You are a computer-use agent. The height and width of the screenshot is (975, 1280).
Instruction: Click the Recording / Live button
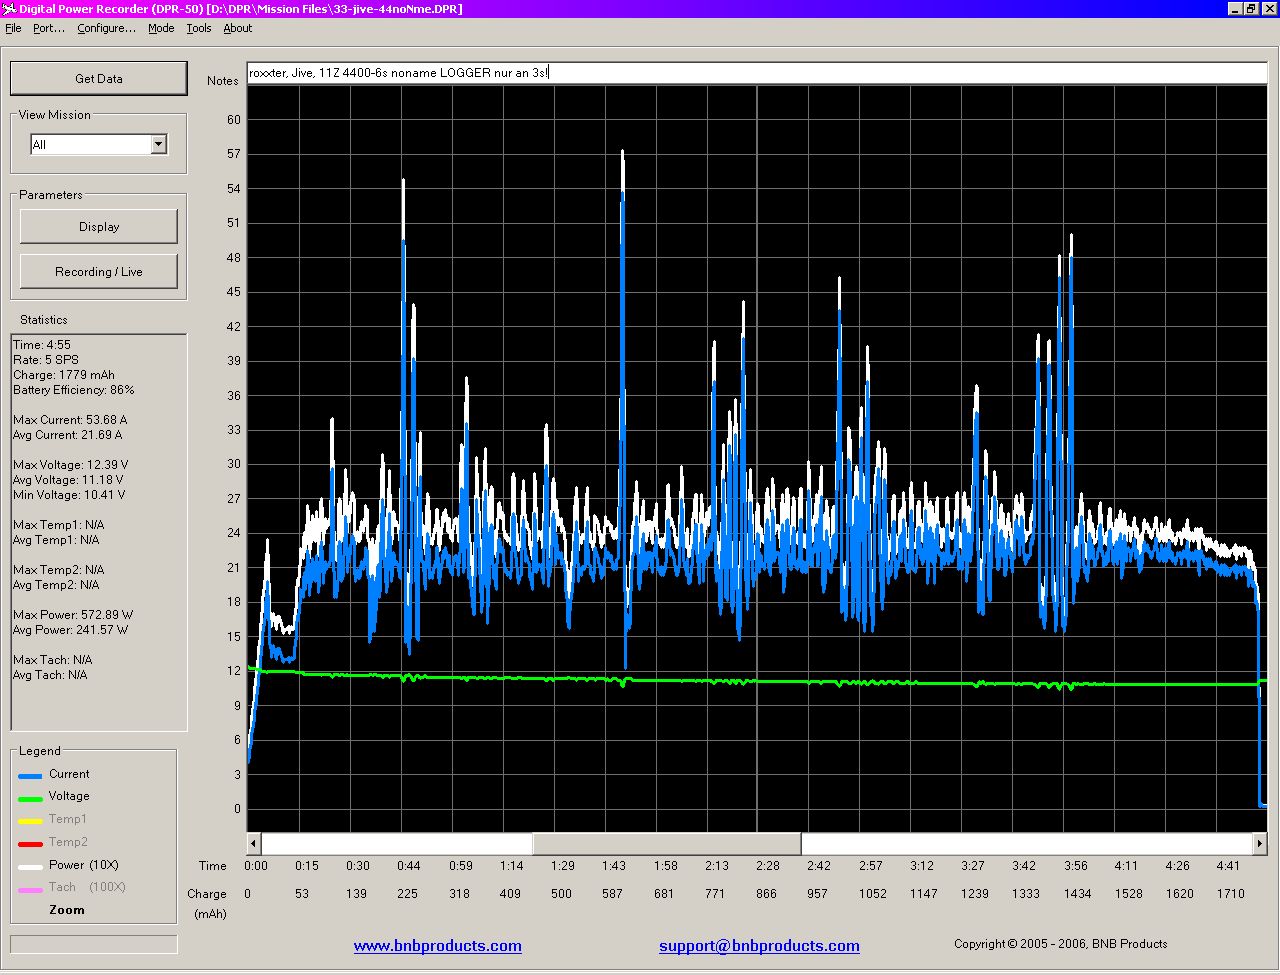(x=98, y=272)
